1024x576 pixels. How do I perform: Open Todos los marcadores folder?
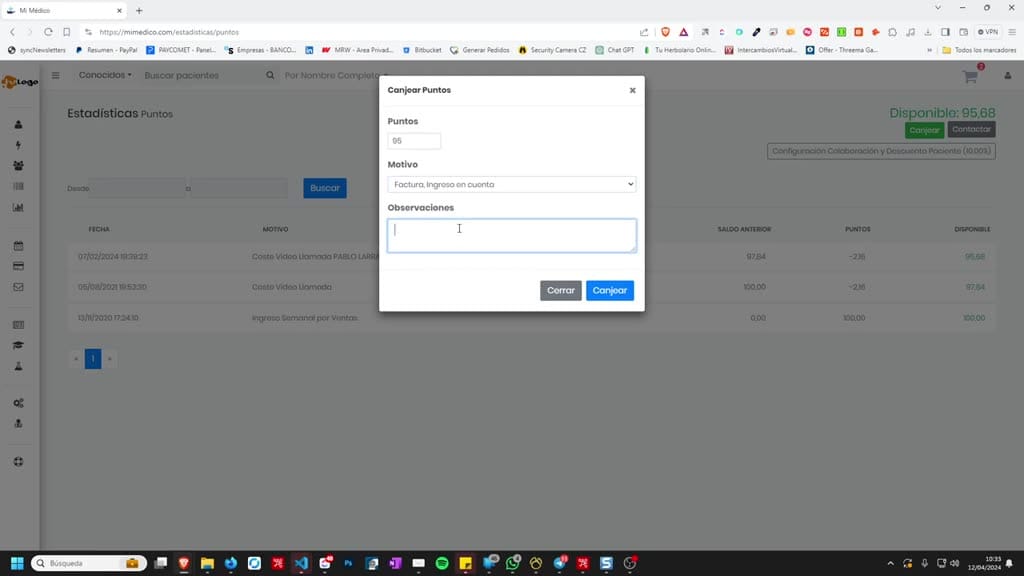tap(979, 50)
